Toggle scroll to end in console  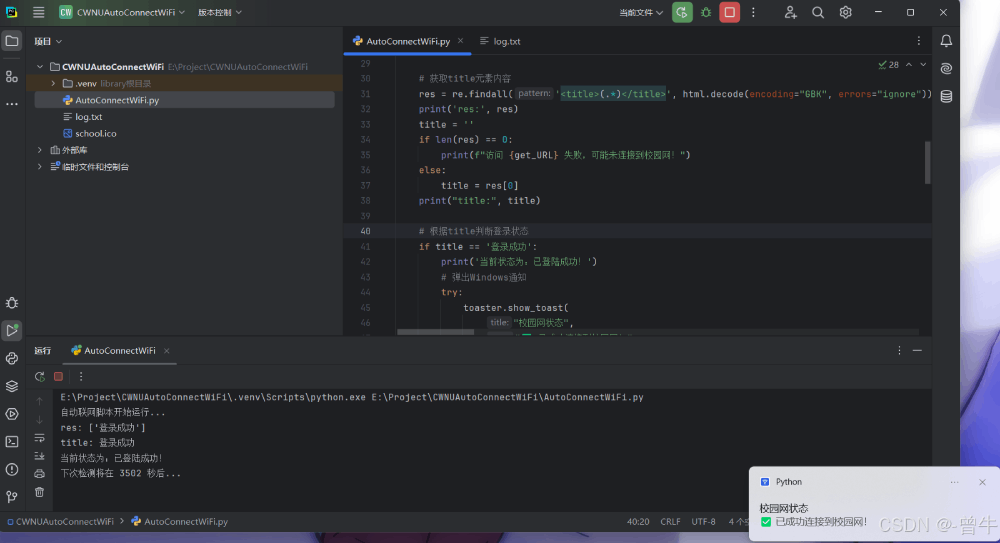point(40,456)
